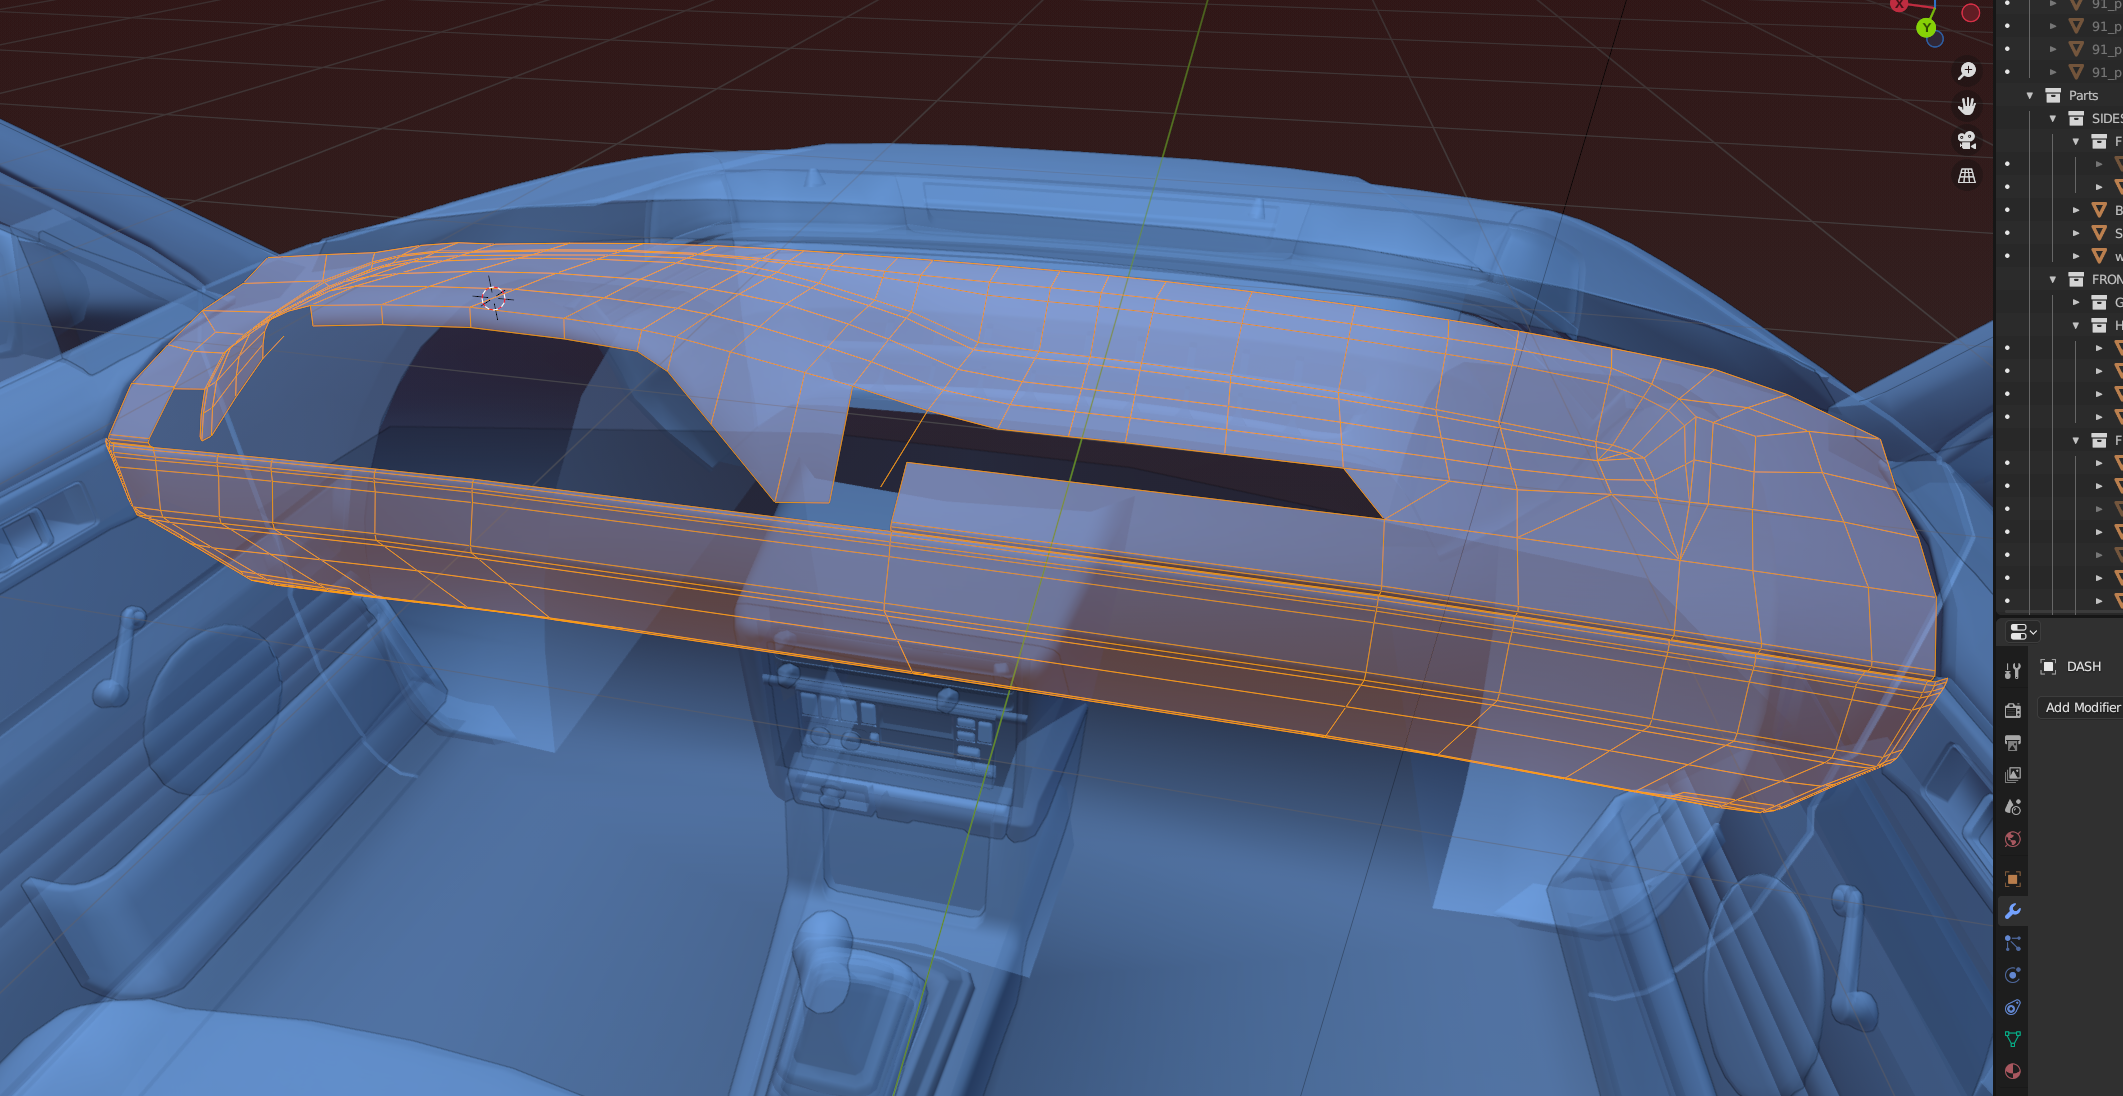
Task: Open the View Layer properties tab
Action: [x=2013, y=775]
